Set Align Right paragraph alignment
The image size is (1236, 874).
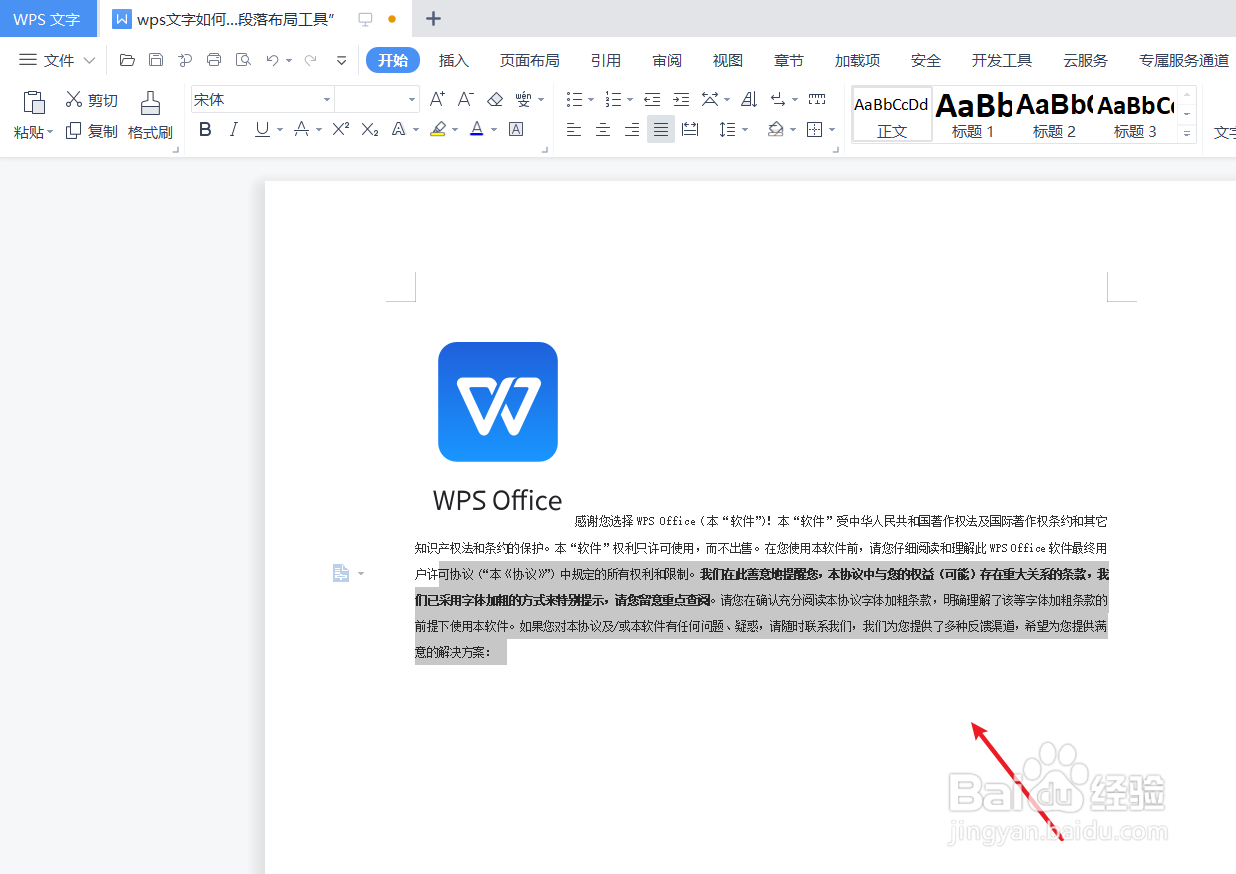click(x=632, y=129)
